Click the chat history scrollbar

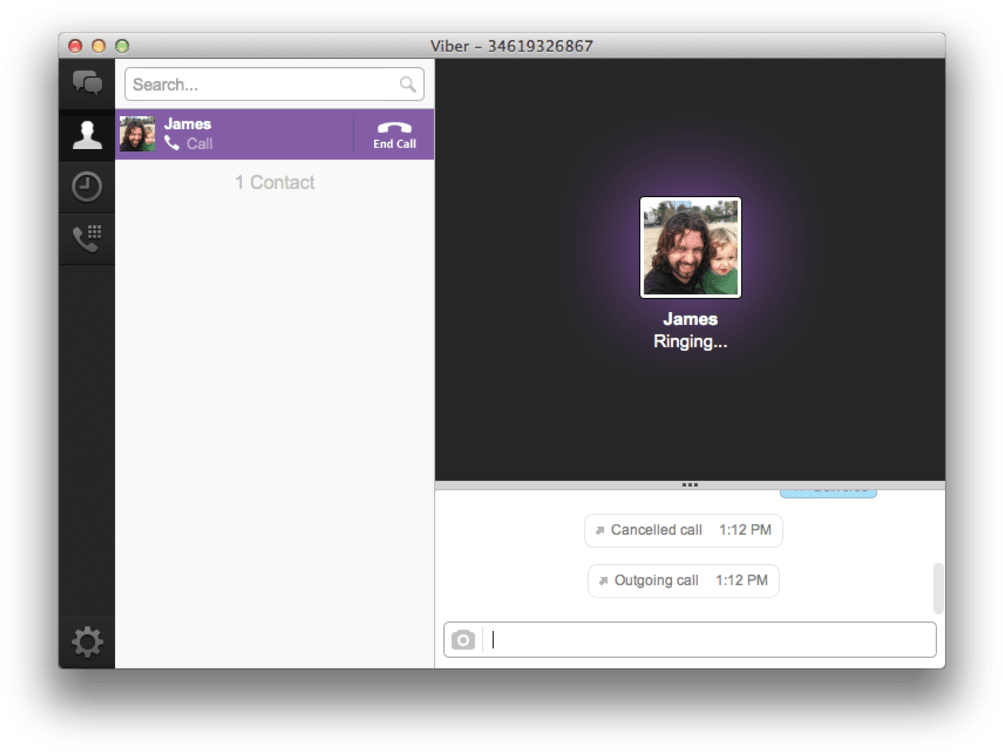tap(938, 588)
